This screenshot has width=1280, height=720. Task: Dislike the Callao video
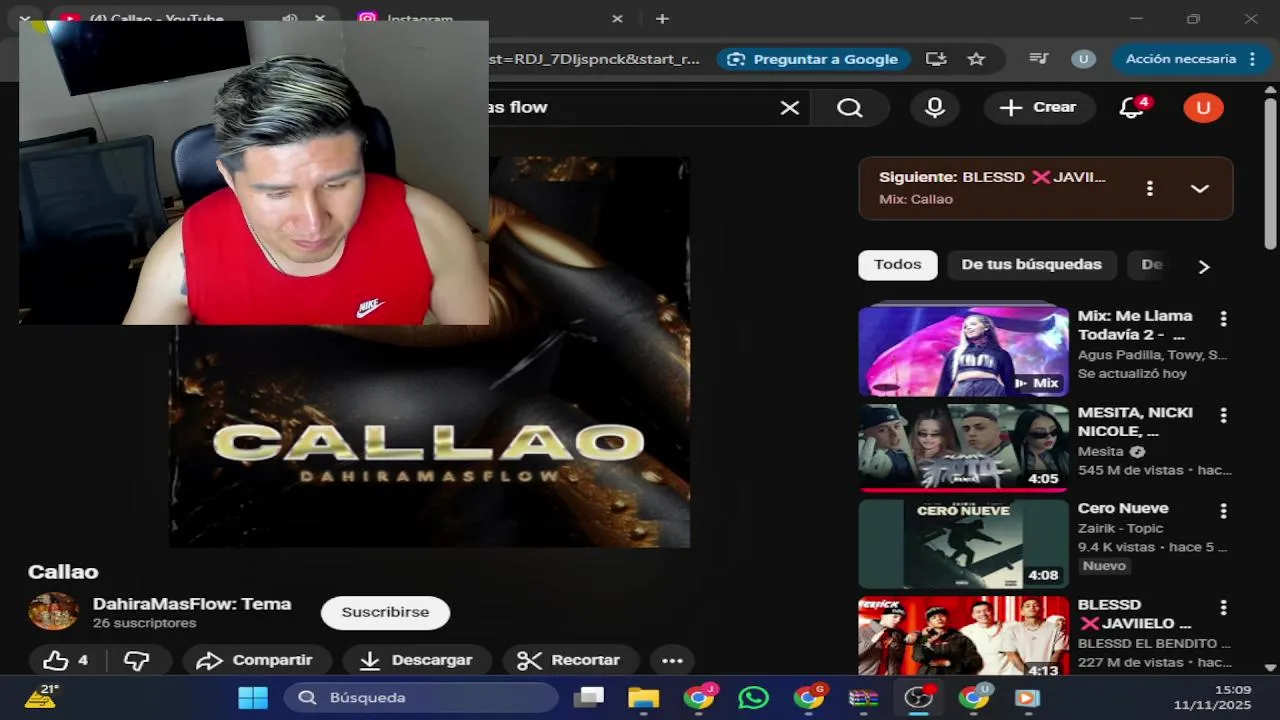pyautogui.click(x=138, y=660)
